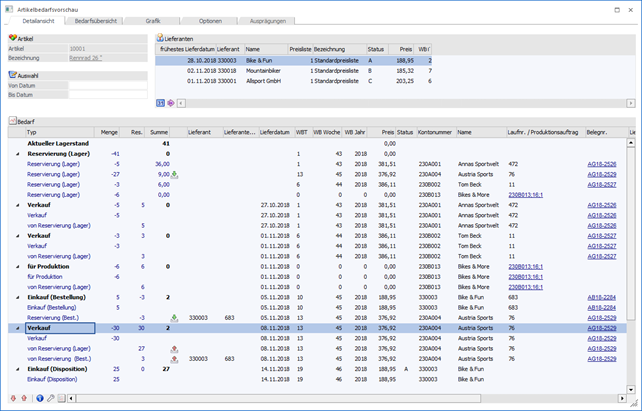Screen dimensions: 642x411
Task: Click the Von Datum input field
Action: coord(108,85)
